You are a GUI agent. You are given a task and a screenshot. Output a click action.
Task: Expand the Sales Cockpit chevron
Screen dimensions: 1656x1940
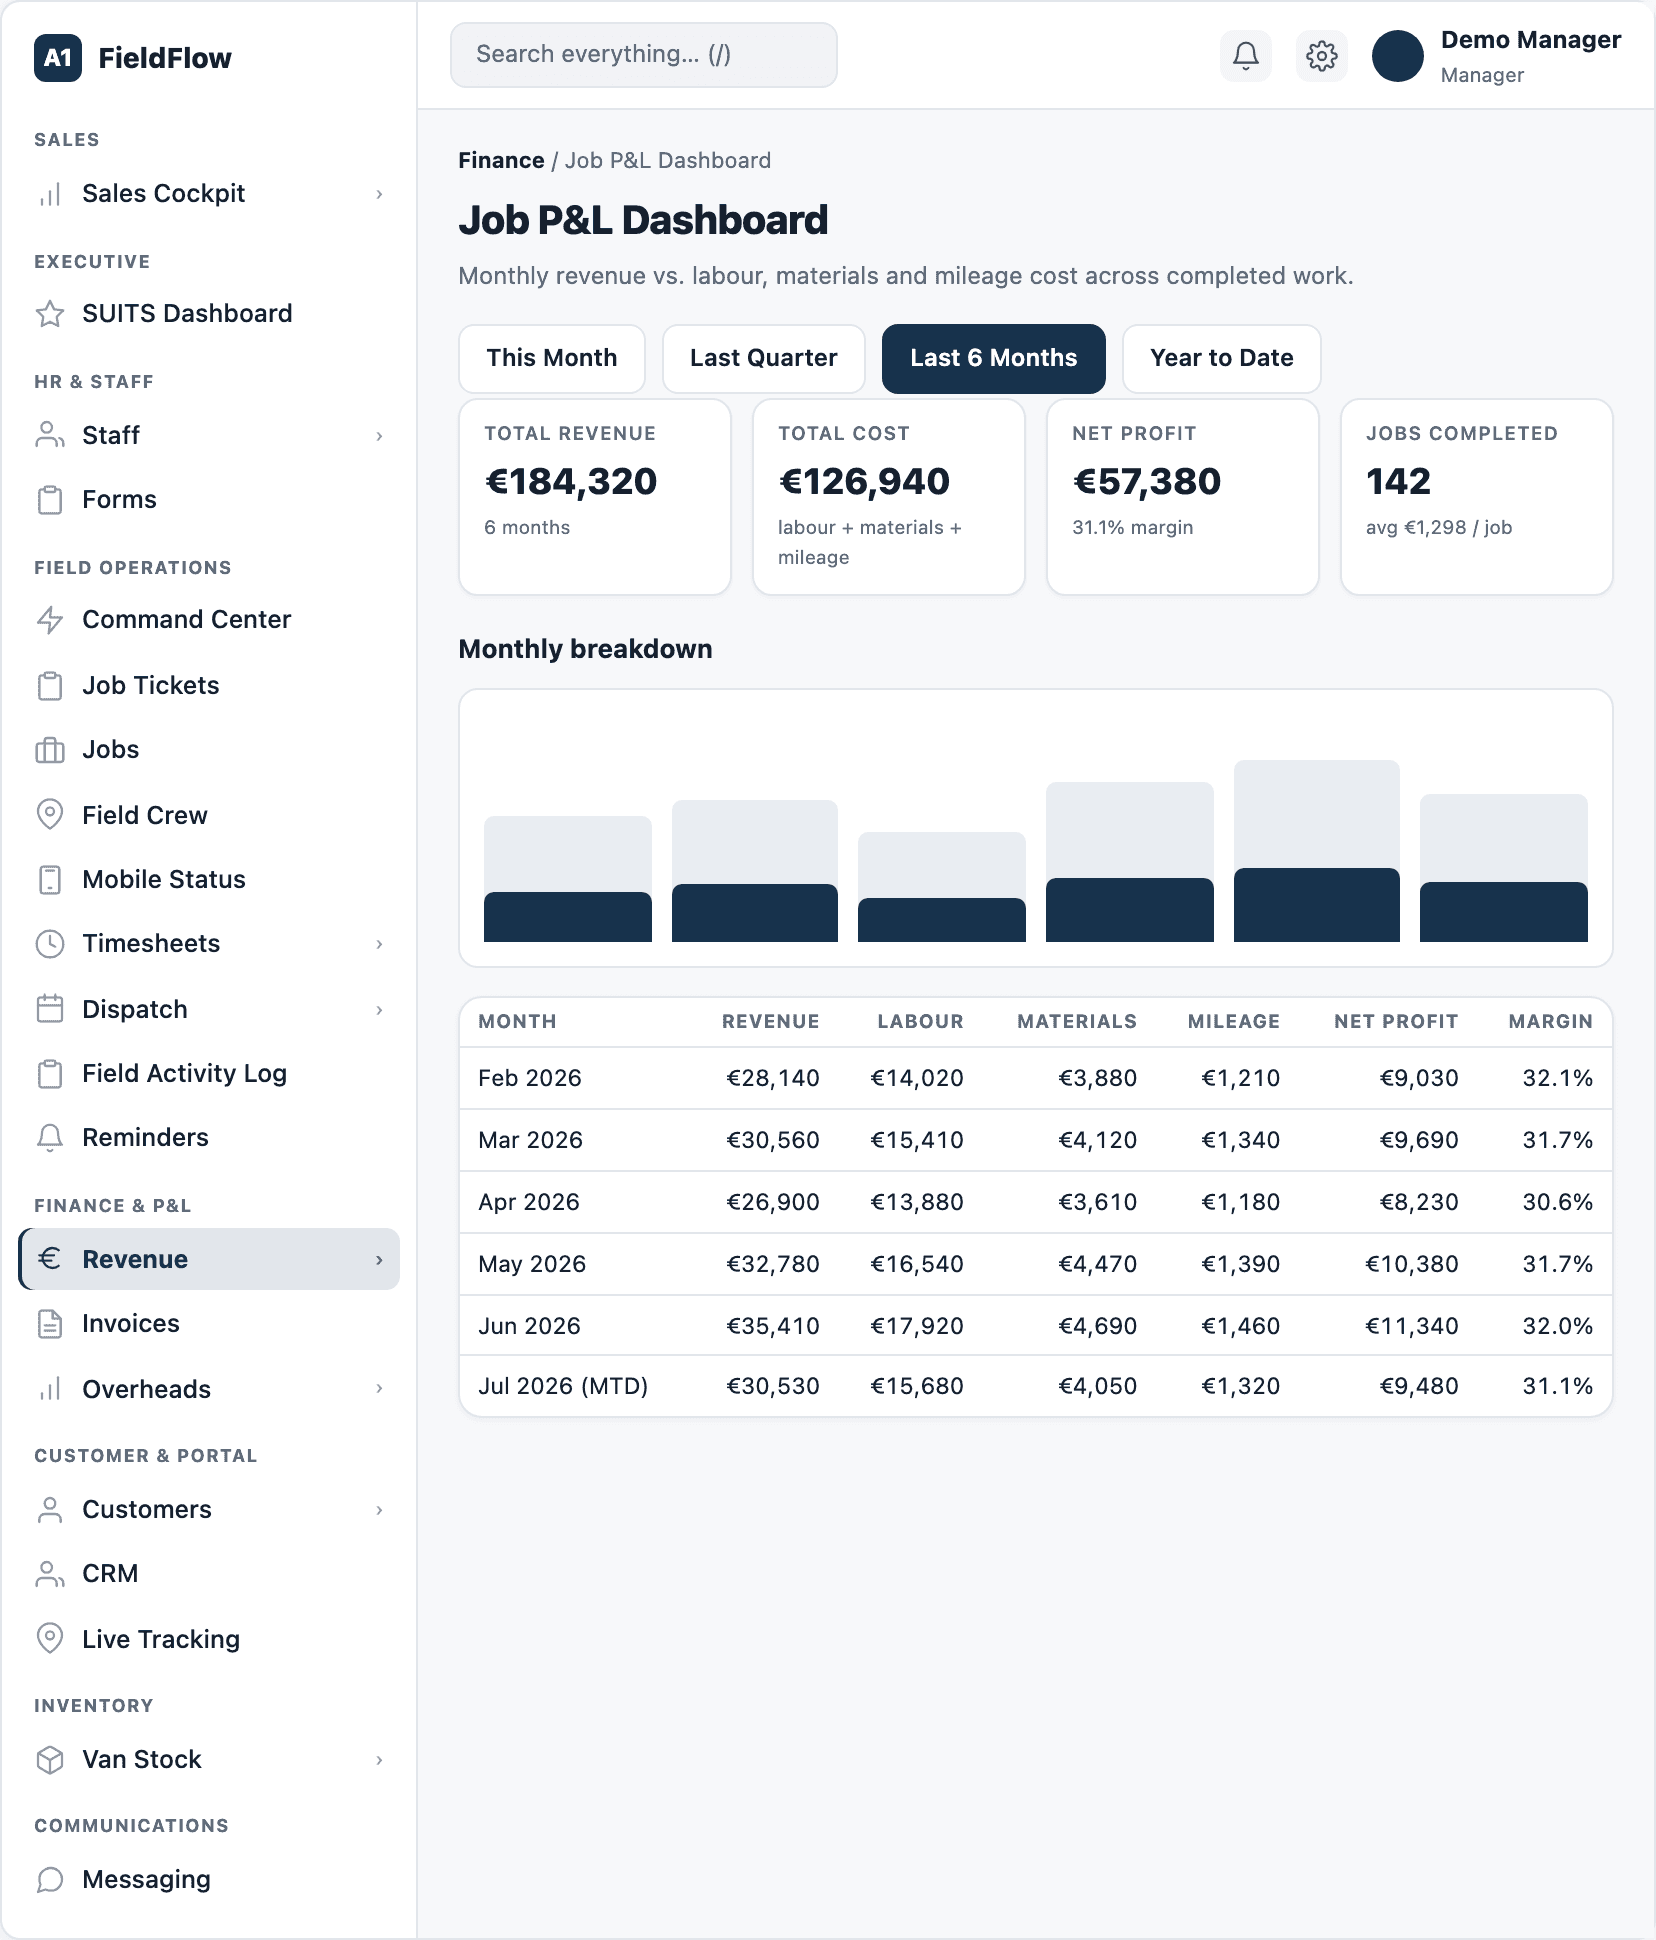point(379,194)
